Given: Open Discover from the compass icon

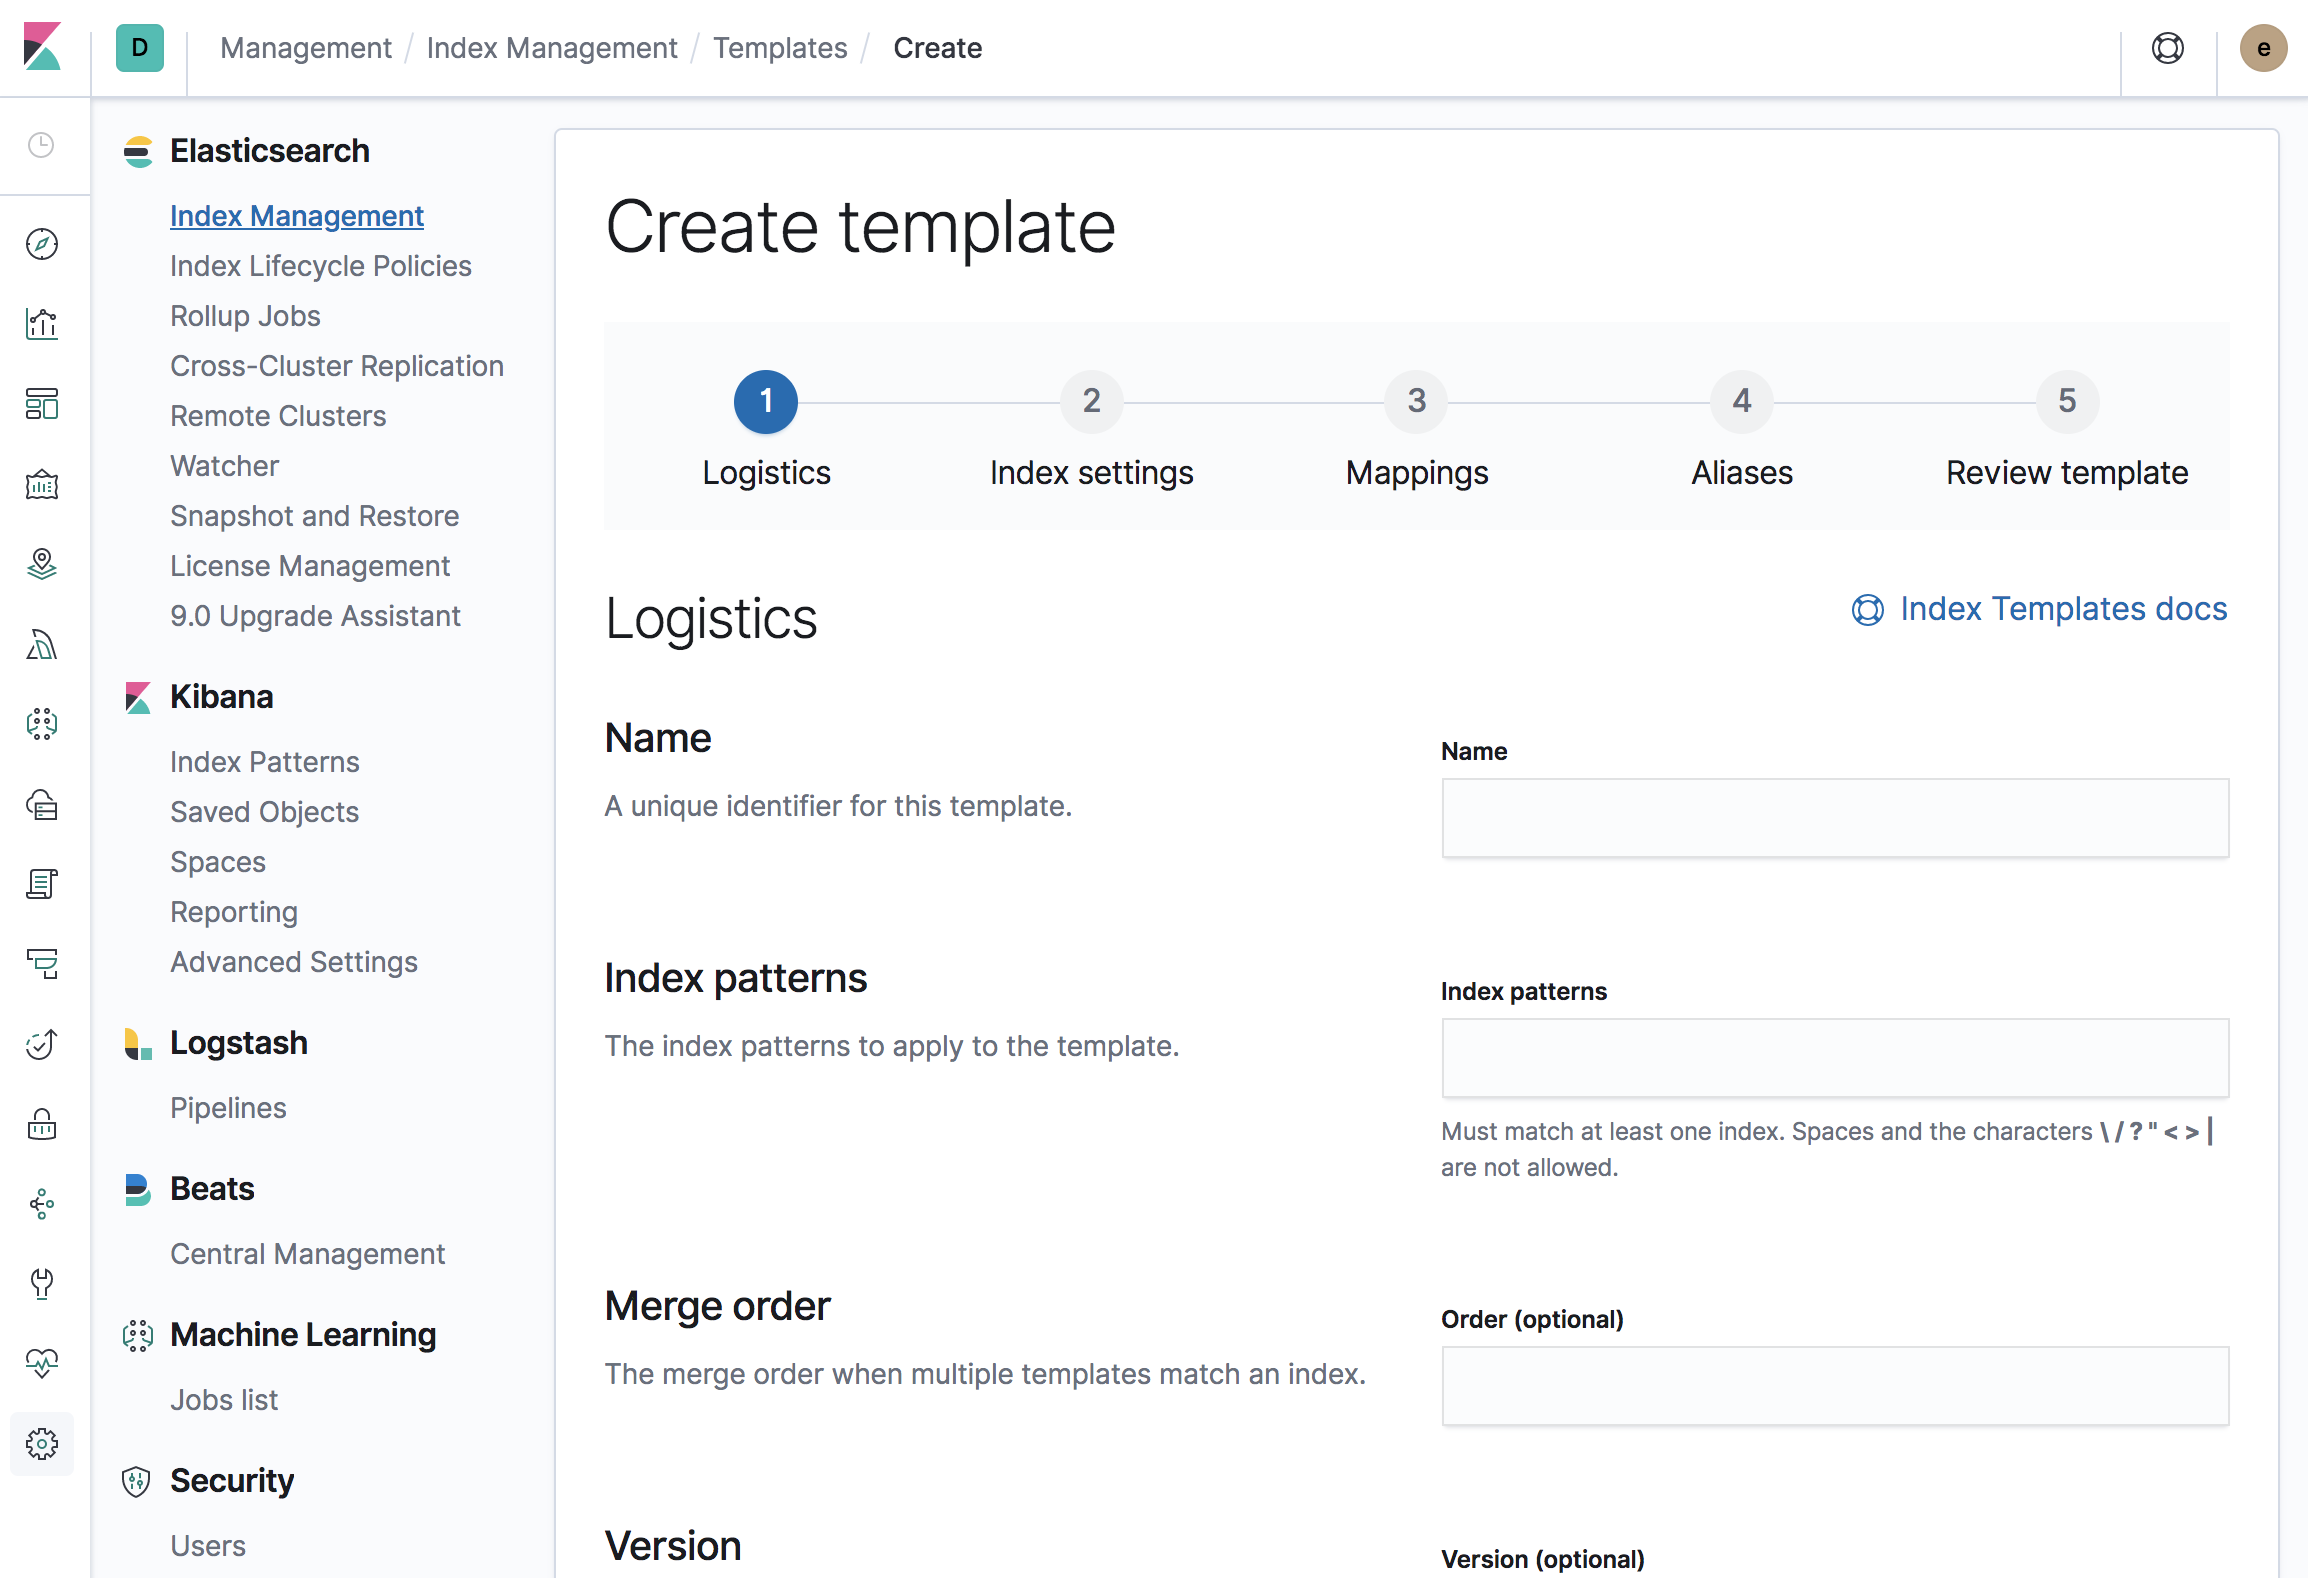Looking at the screenshot, I should point(42,244).
